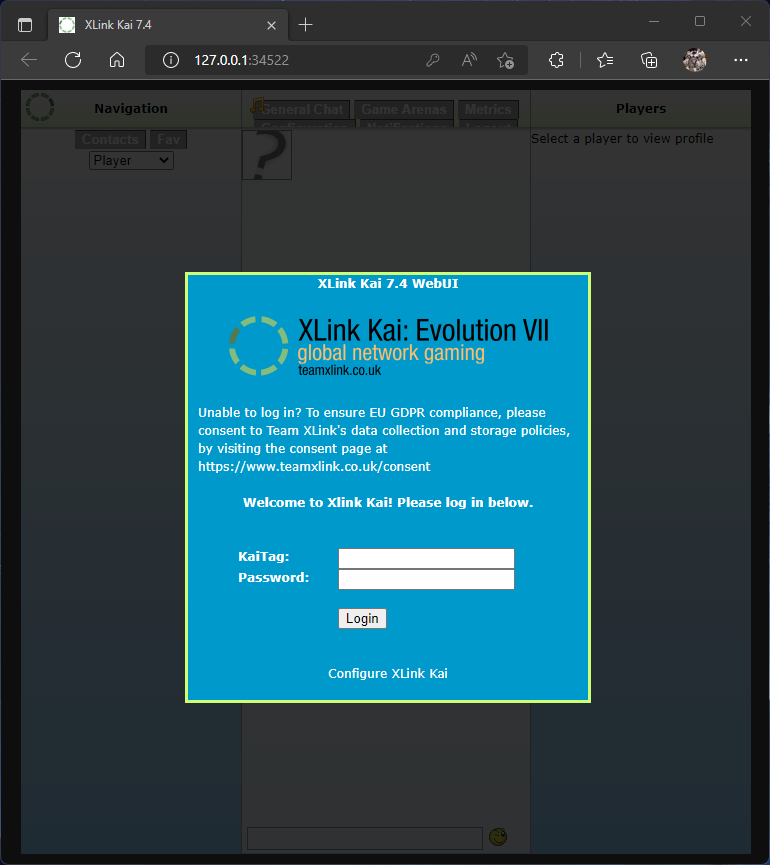770x865 pixels.
Task: Click the XLink Kai logo in Navigation panel
Action: (x=40, y=108)
